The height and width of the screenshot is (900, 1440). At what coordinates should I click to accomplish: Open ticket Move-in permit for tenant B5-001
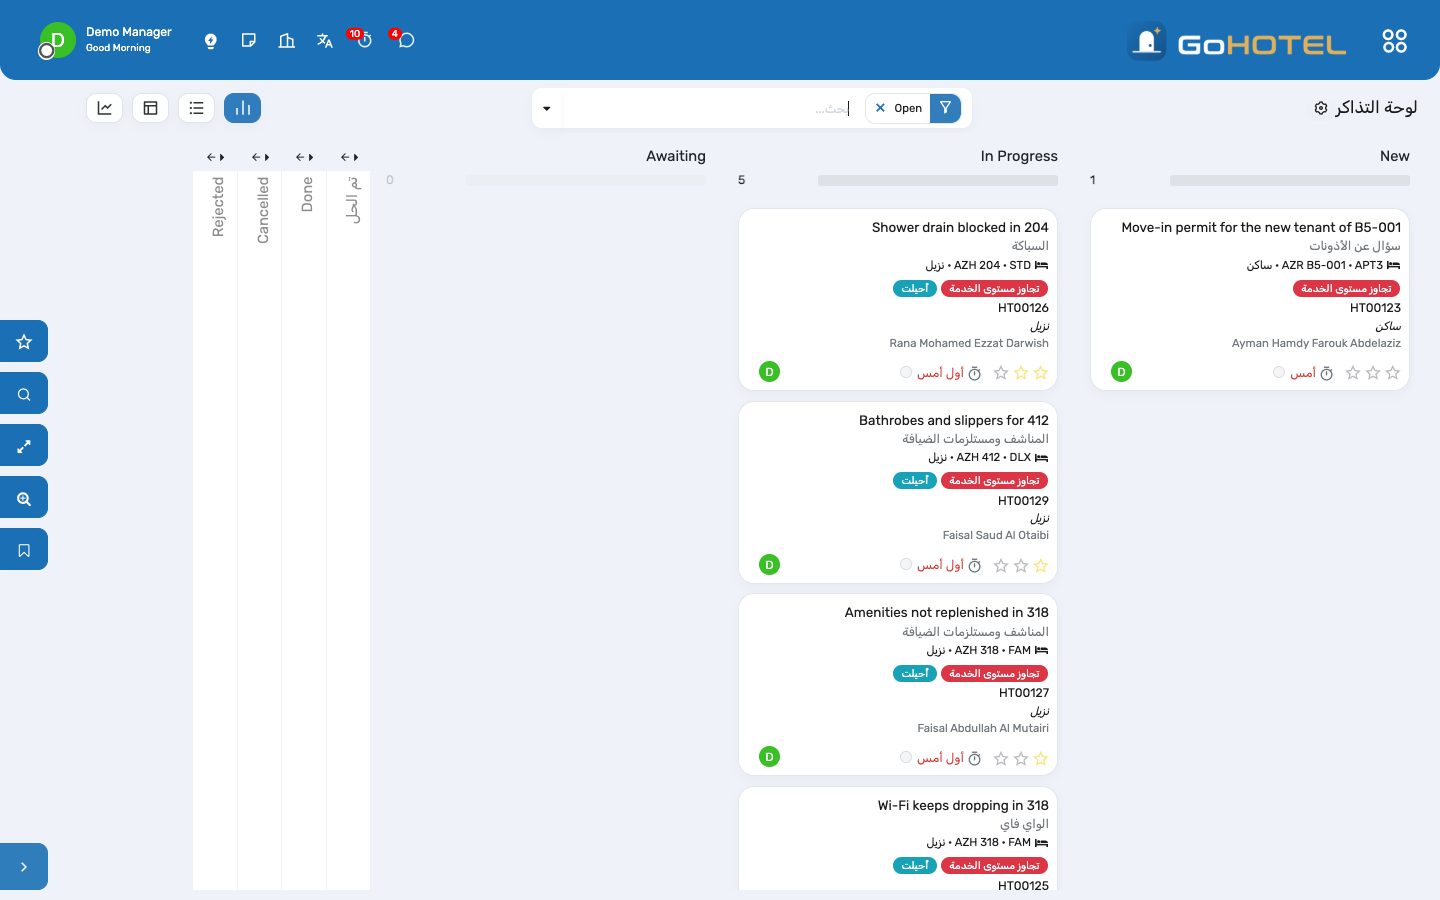pos(1261,228)
